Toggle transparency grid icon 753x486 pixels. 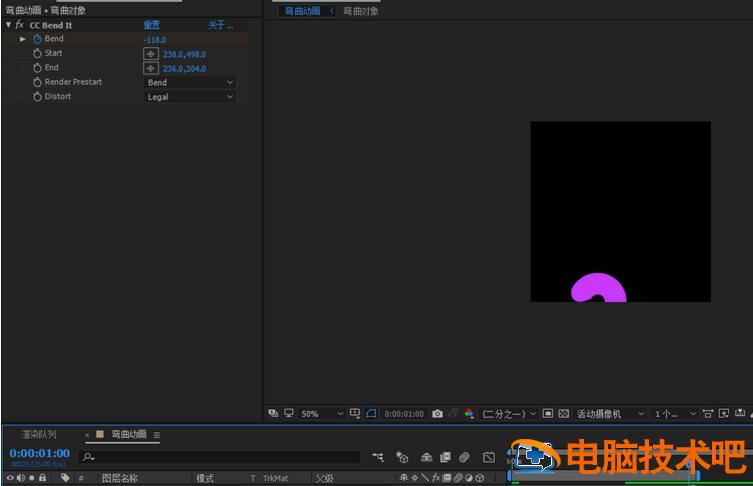click(564, 413)
